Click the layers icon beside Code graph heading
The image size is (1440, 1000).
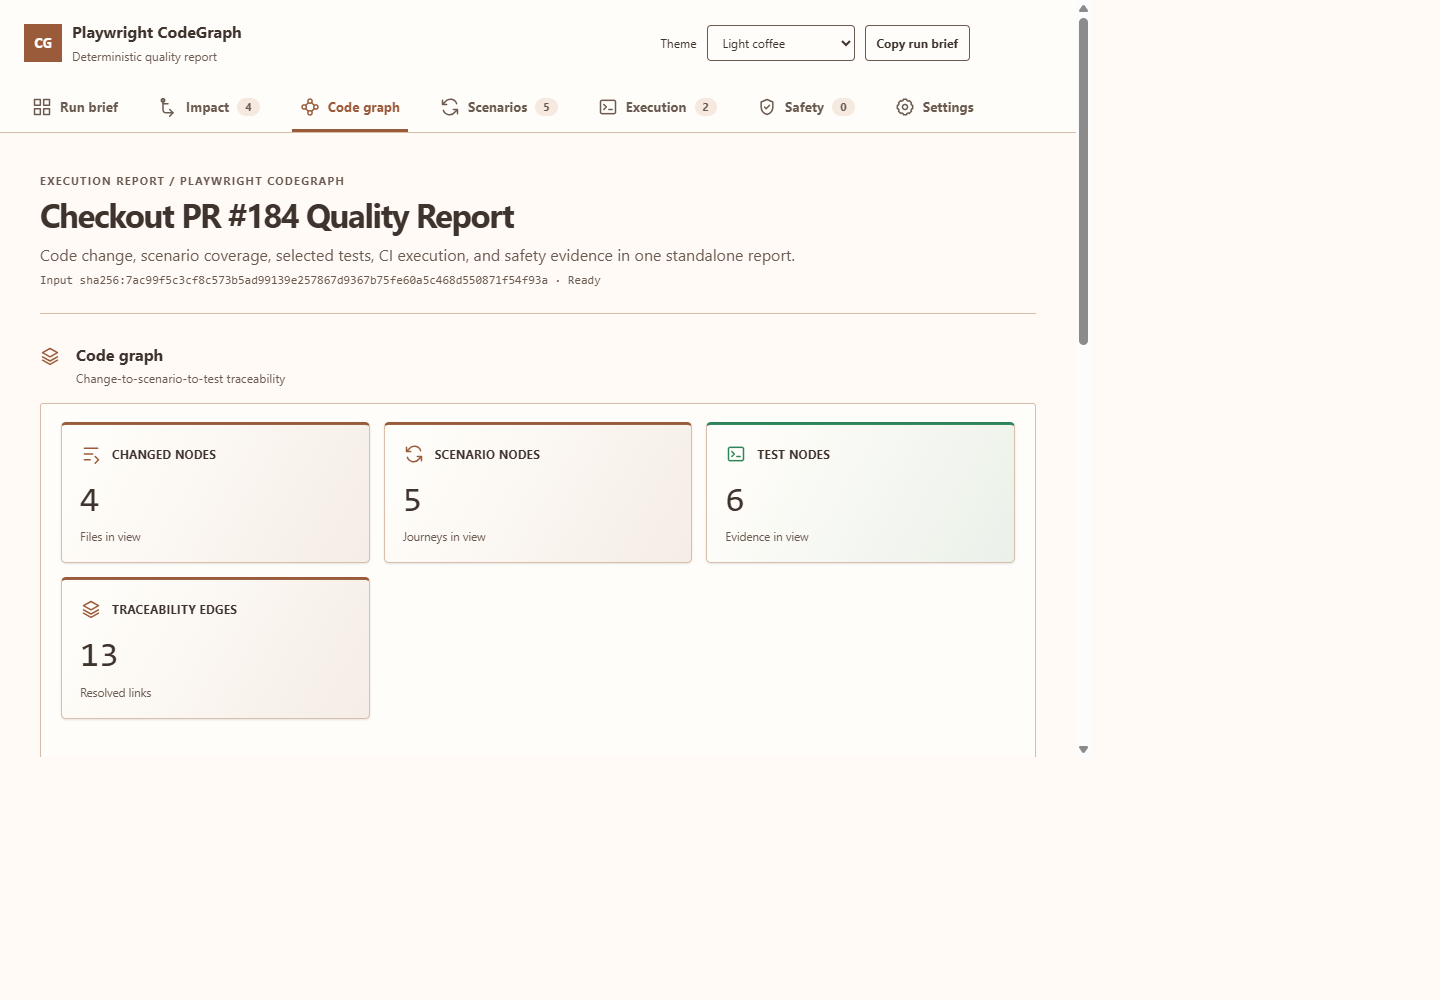tap(50, 356)
